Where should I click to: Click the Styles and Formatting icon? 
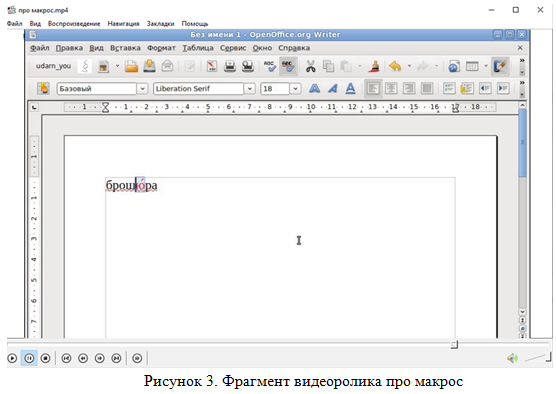click(x=43, y=88)
